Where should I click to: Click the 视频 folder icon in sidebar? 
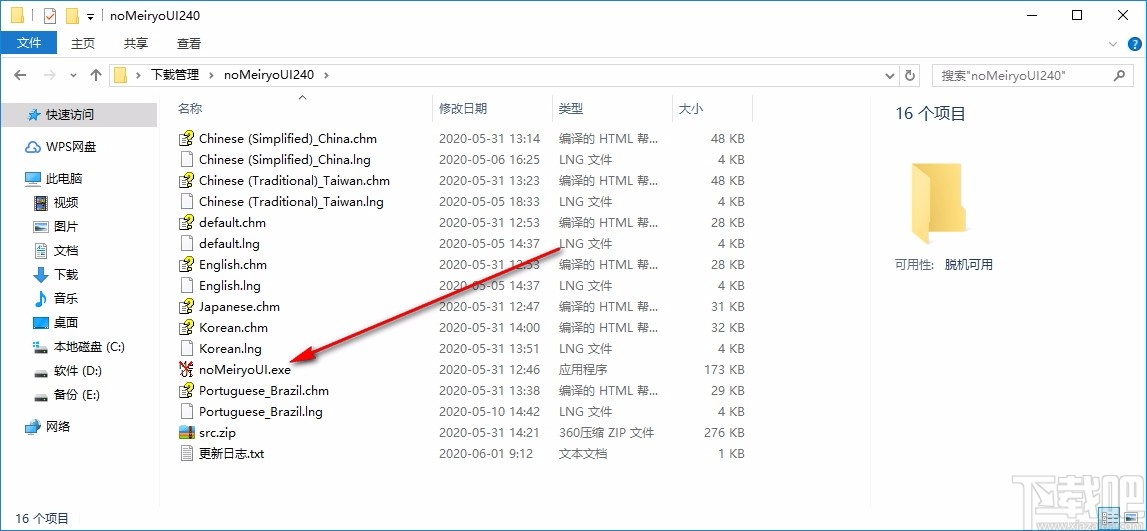point(41,203)
